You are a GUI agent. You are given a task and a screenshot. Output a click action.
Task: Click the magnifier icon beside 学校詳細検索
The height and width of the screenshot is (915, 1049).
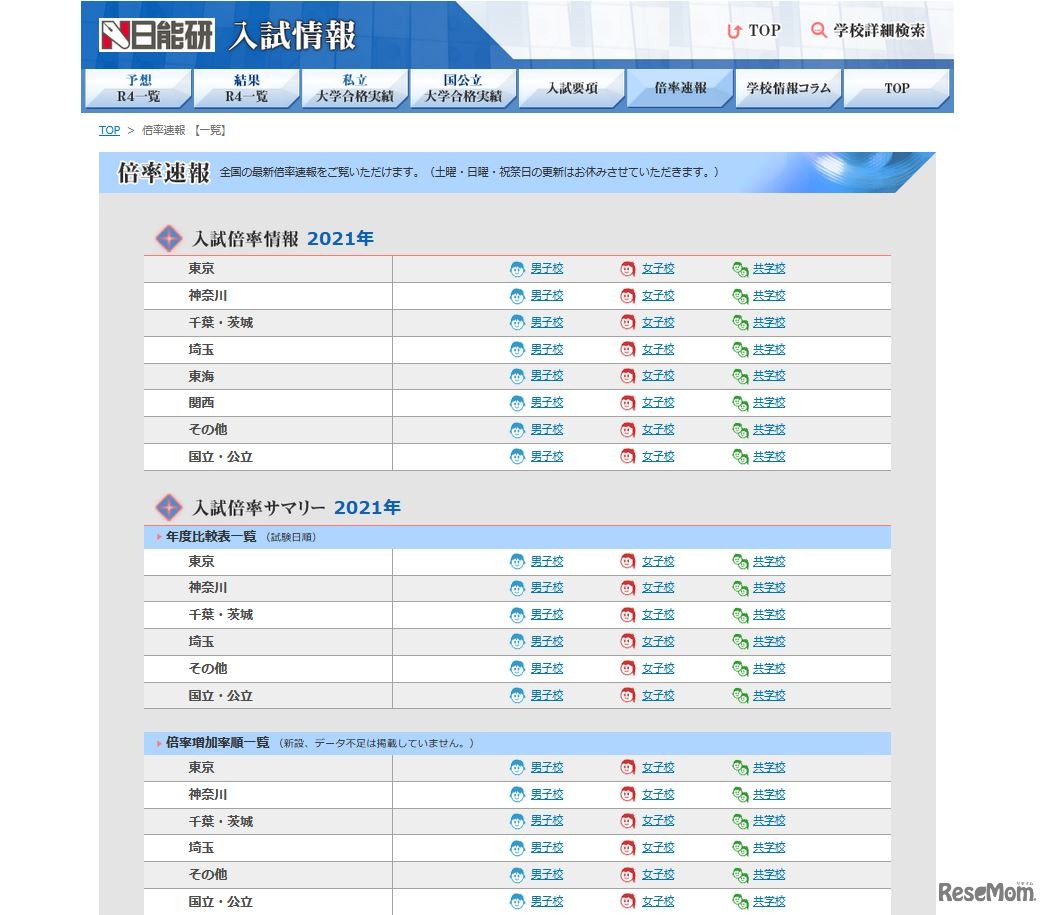(818, 30)
